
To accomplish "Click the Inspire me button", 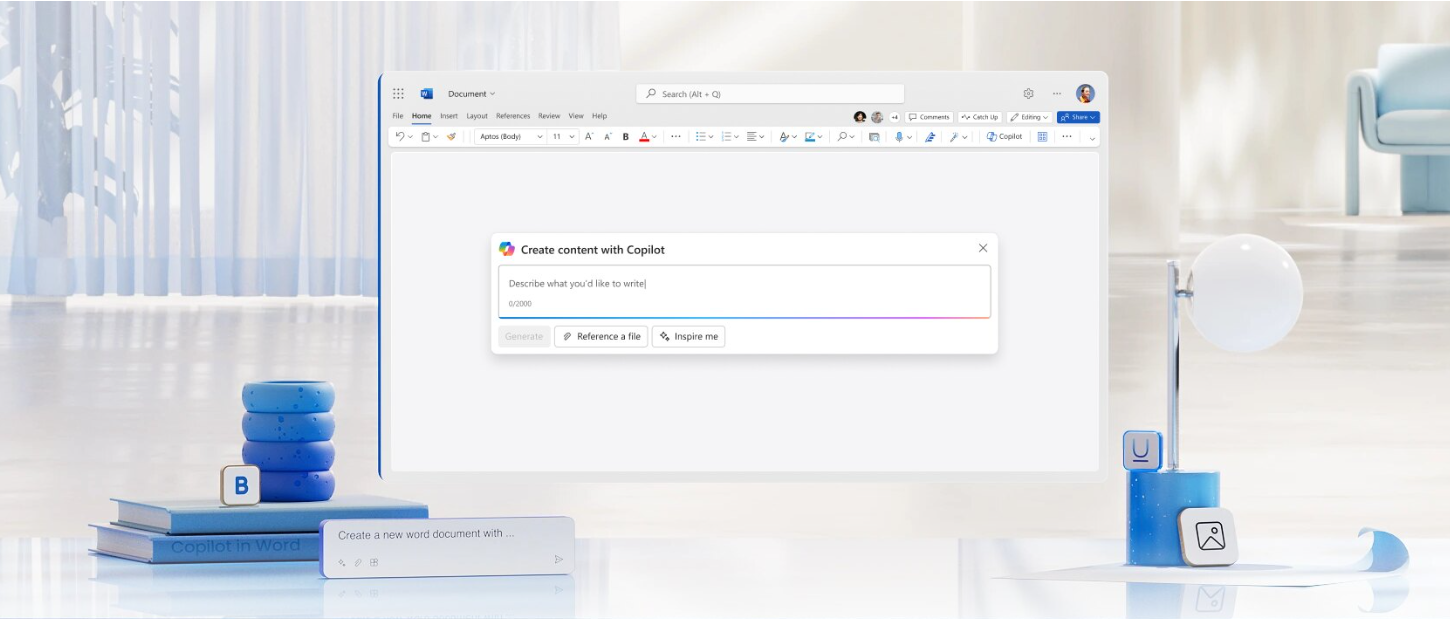I will point(689,336).
